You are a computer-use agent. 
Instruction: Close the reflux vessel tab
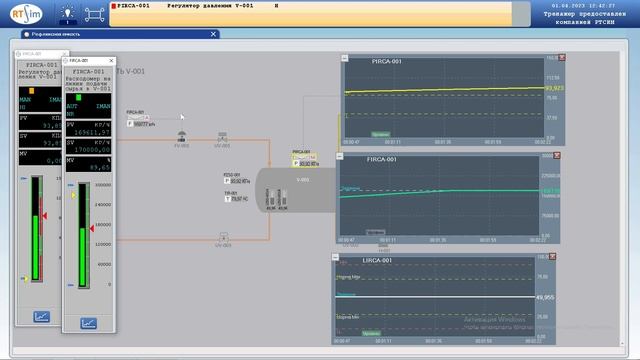pyautogui.click(x=213, y=34)
